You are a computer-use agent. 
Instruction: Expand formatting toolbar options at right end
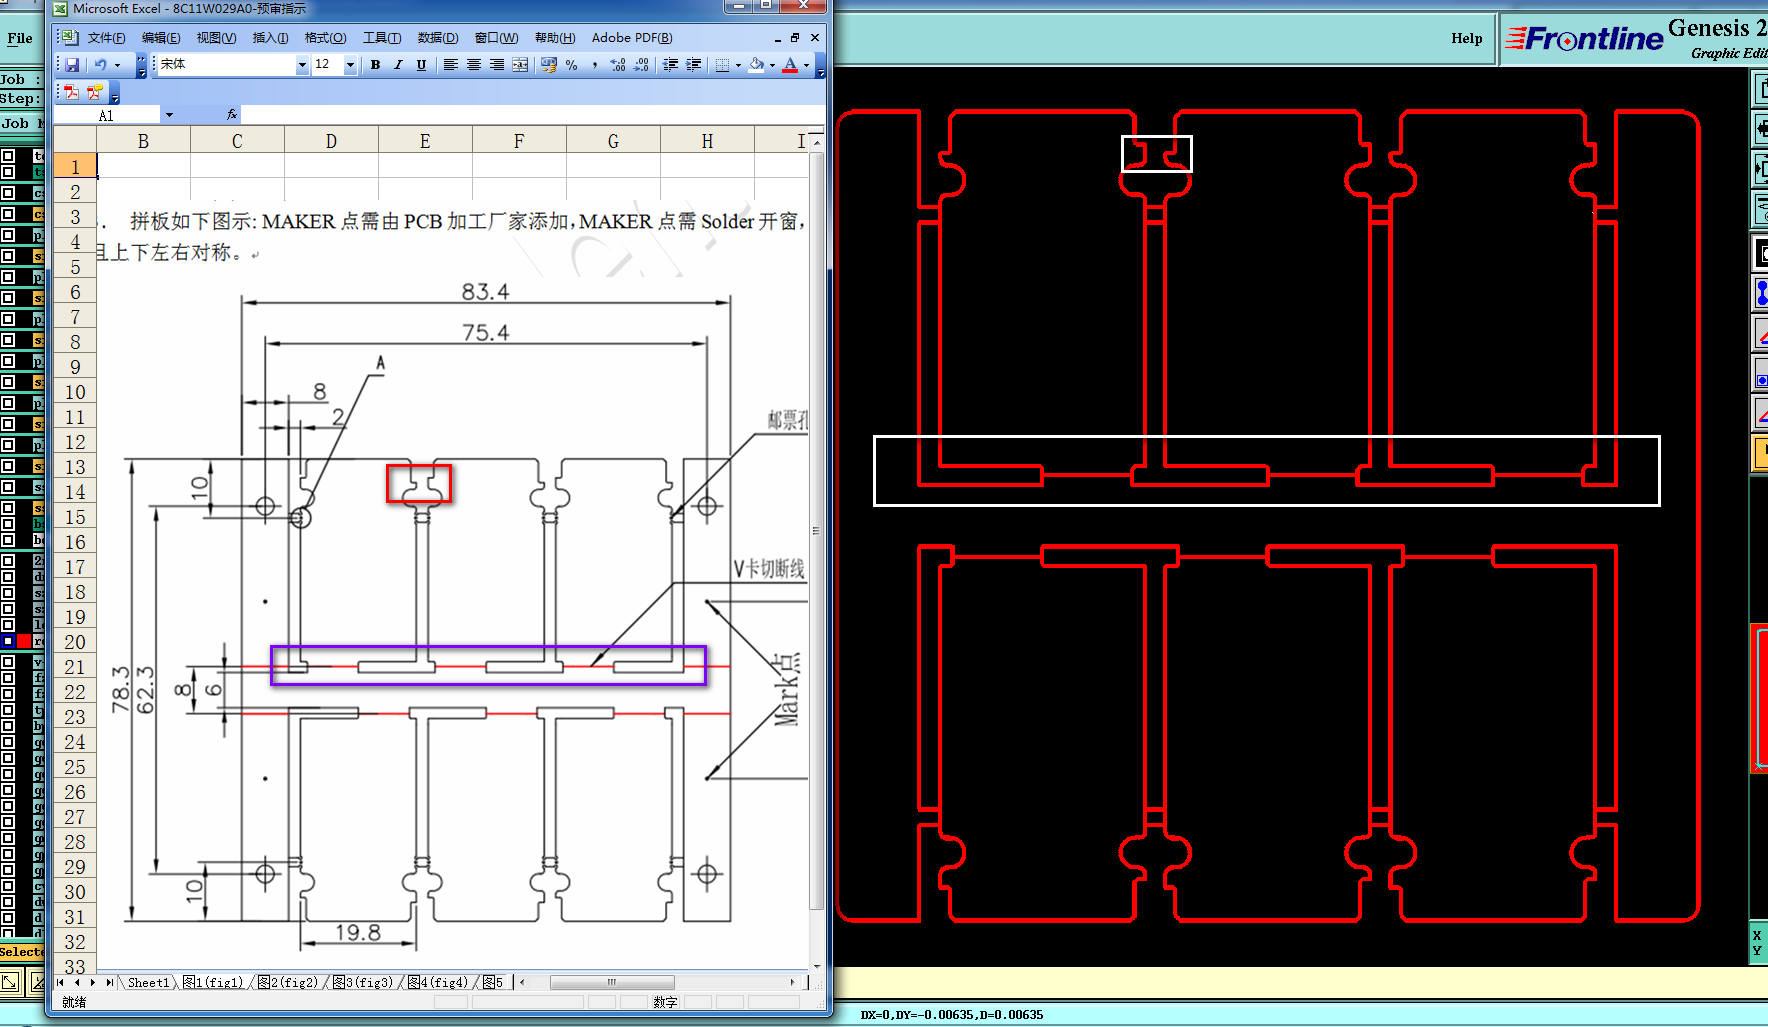pos(820,67)
